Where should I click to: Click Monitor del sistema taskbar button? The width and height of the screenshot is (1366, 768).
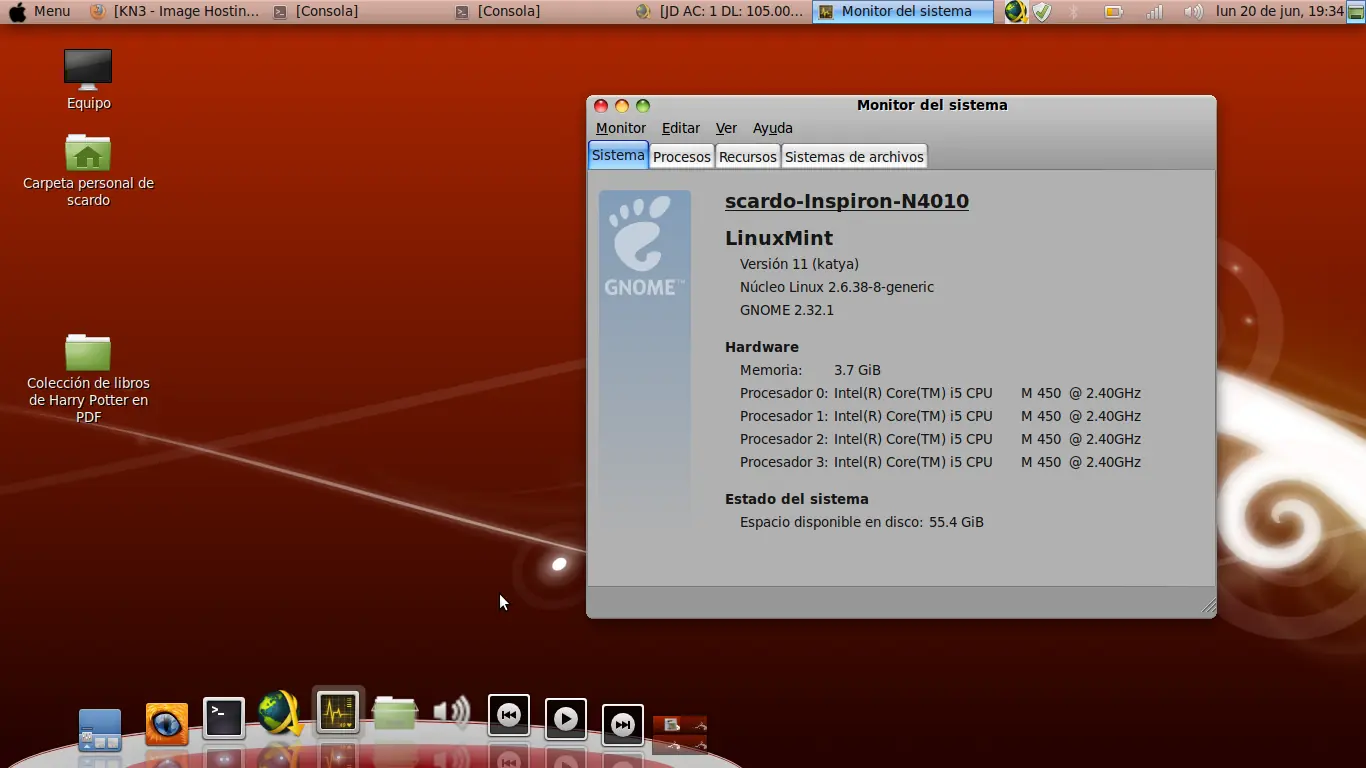tap(903, 11)
